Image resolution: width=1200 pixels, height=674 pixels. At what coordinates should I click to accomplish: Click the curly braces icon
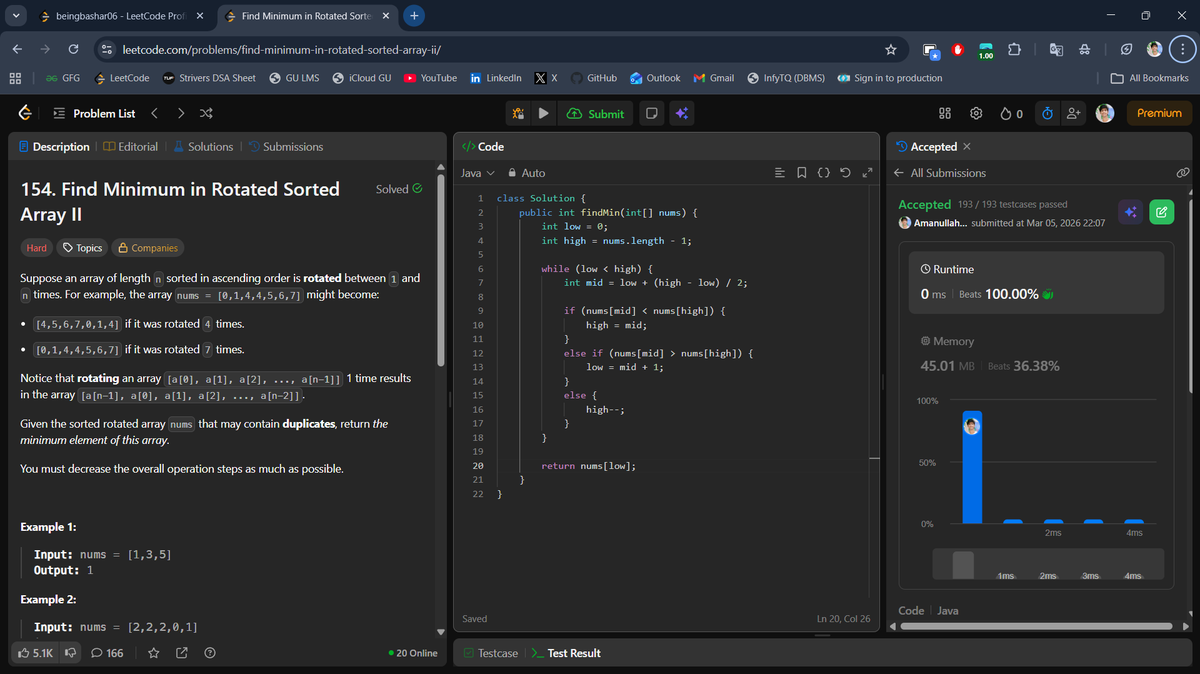click(824, 174)
